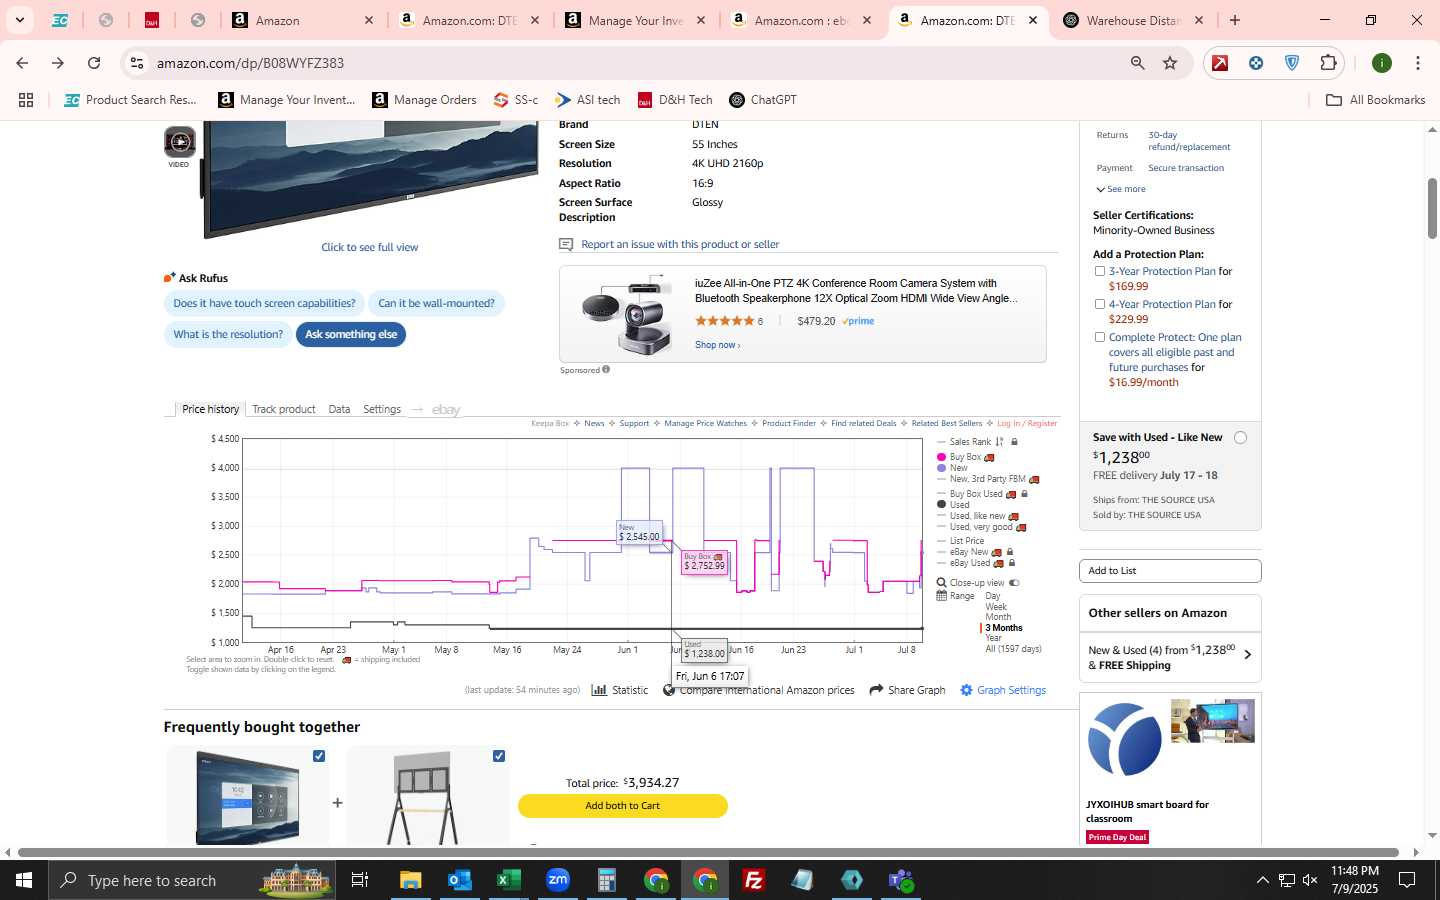This screenshot has width=1440, height=900.
Task: Open Microsoft Teams from the taskbar
Action: point(901,880)
